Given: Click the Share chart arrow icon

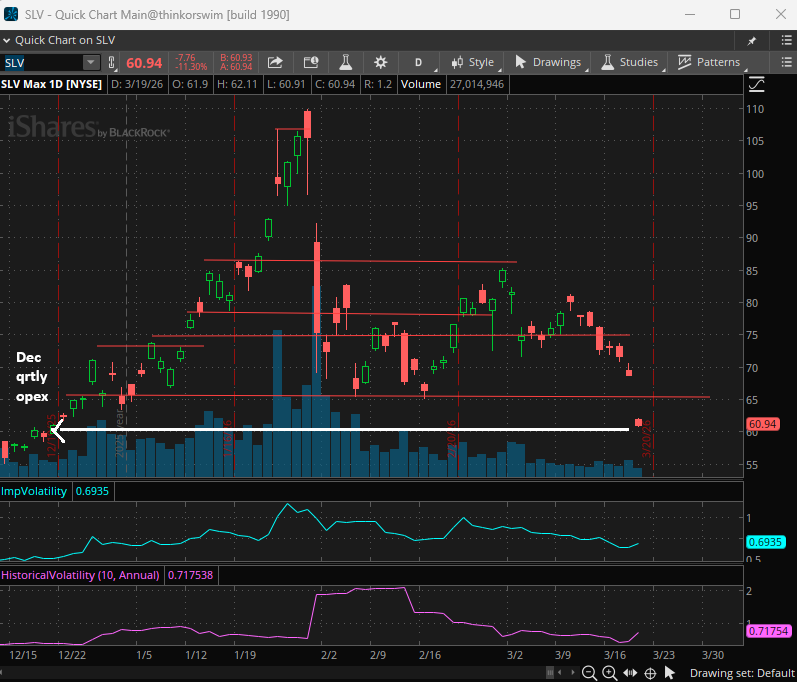Looking at the screenshot, I should coord(275,63).
